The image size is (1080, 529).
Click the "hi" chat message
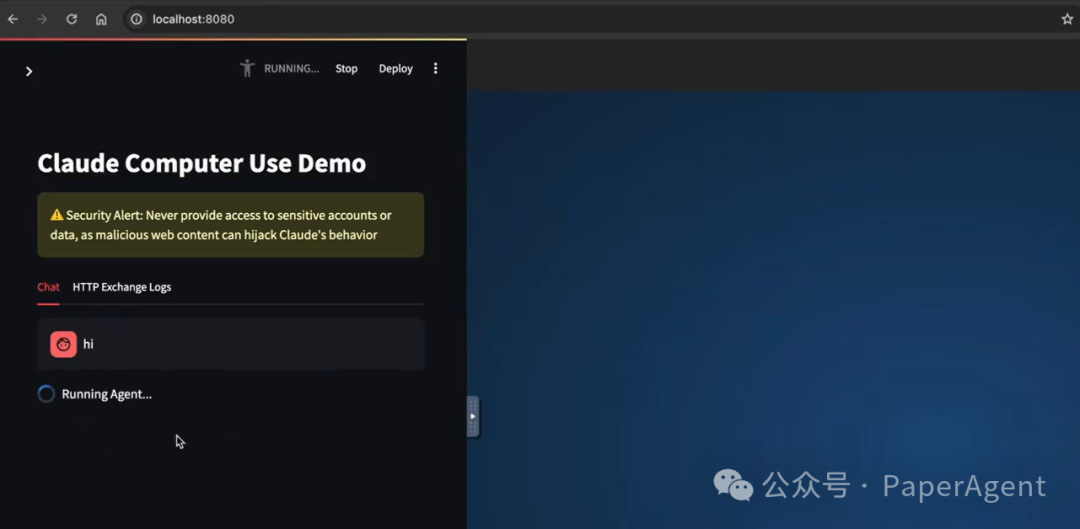pyautogui.click(x=88, y=344)
